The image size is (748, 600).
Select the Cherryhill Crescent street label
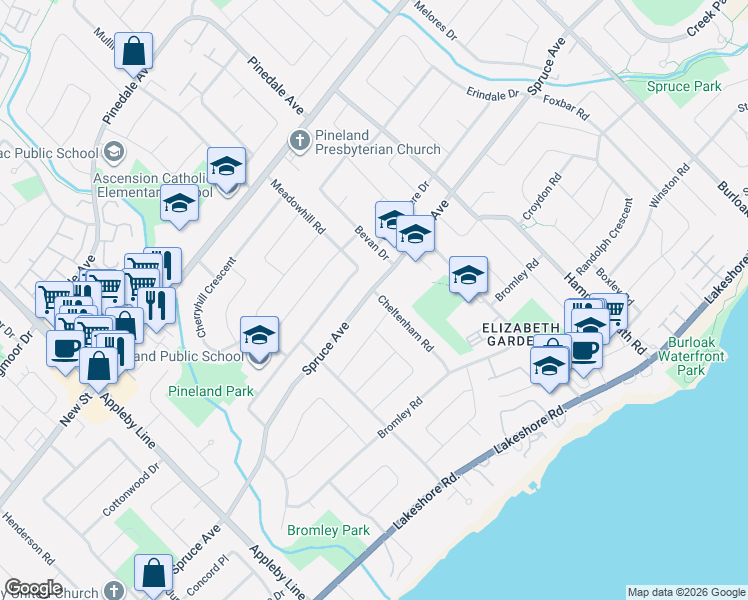(x=216, y=297)
